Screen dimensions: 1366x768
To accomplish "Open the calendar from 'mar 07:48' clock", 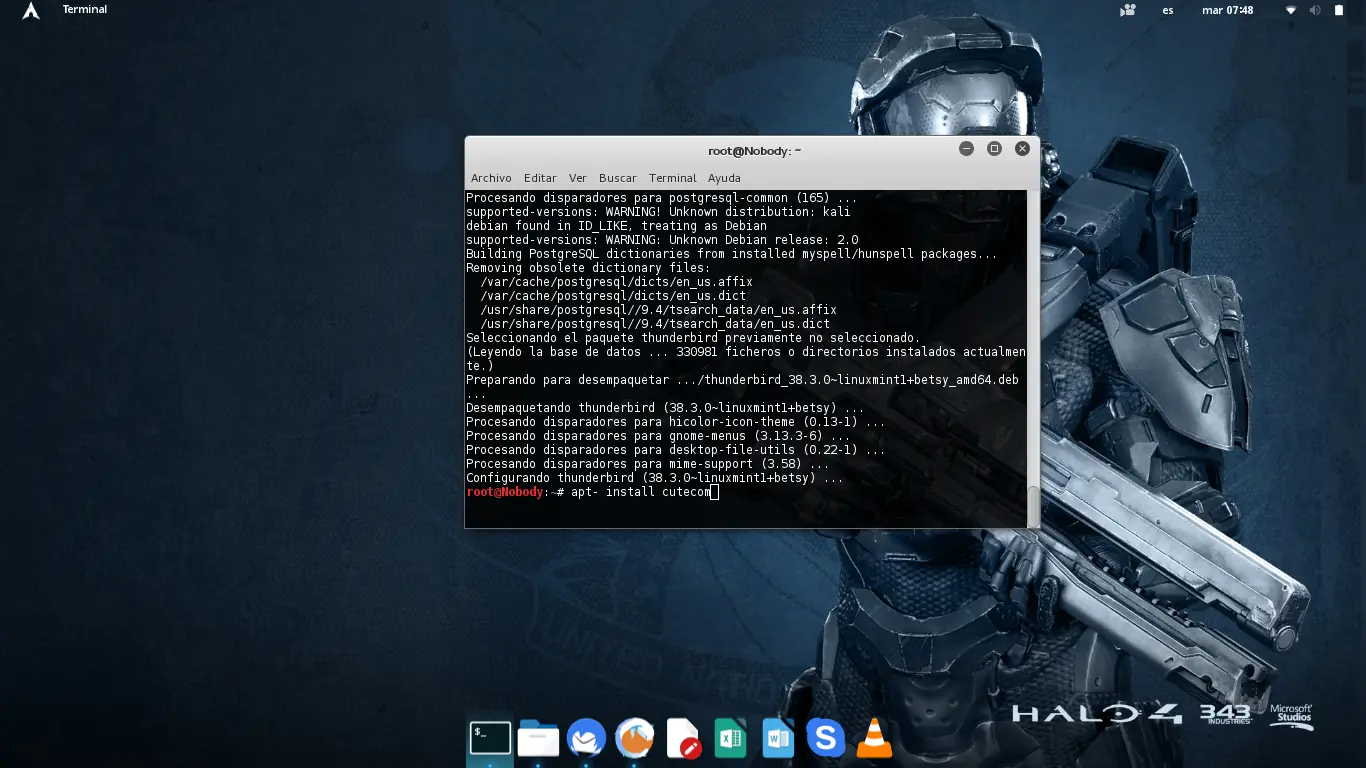I will (x=1227, y=10).
